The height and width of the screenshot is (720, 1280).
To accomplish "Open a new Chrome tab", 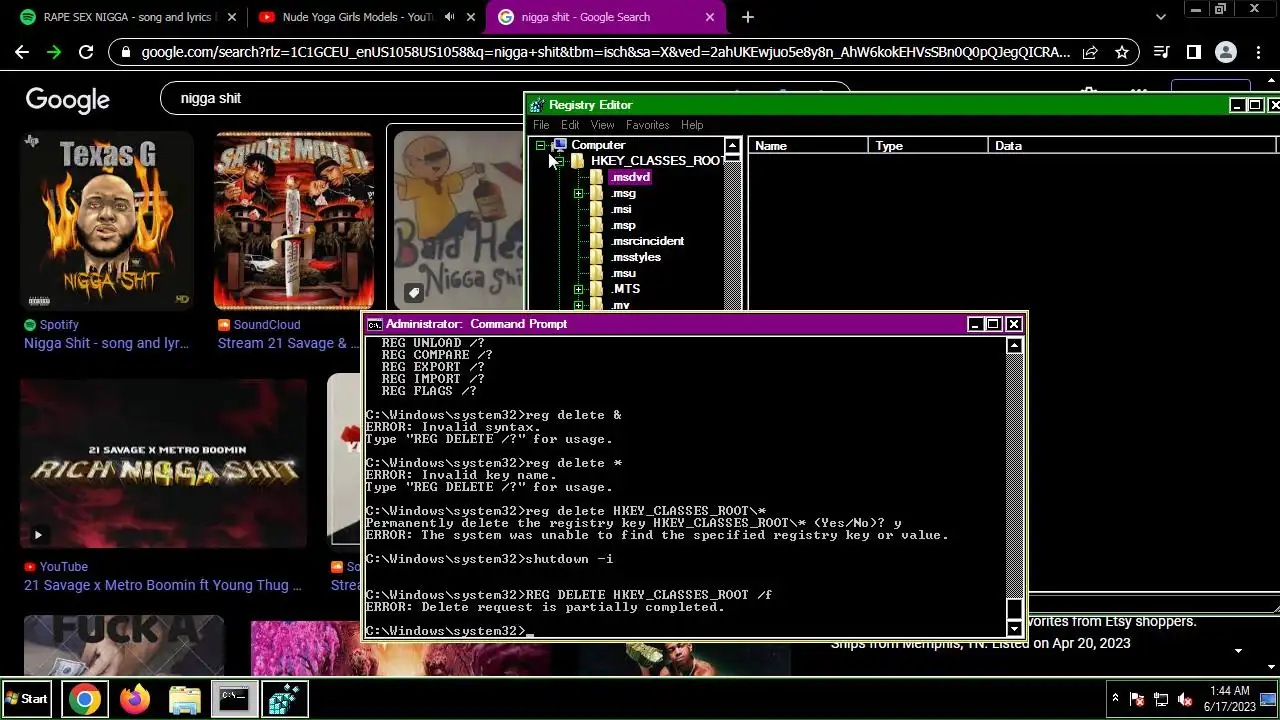I will click(x=747, y=17).
